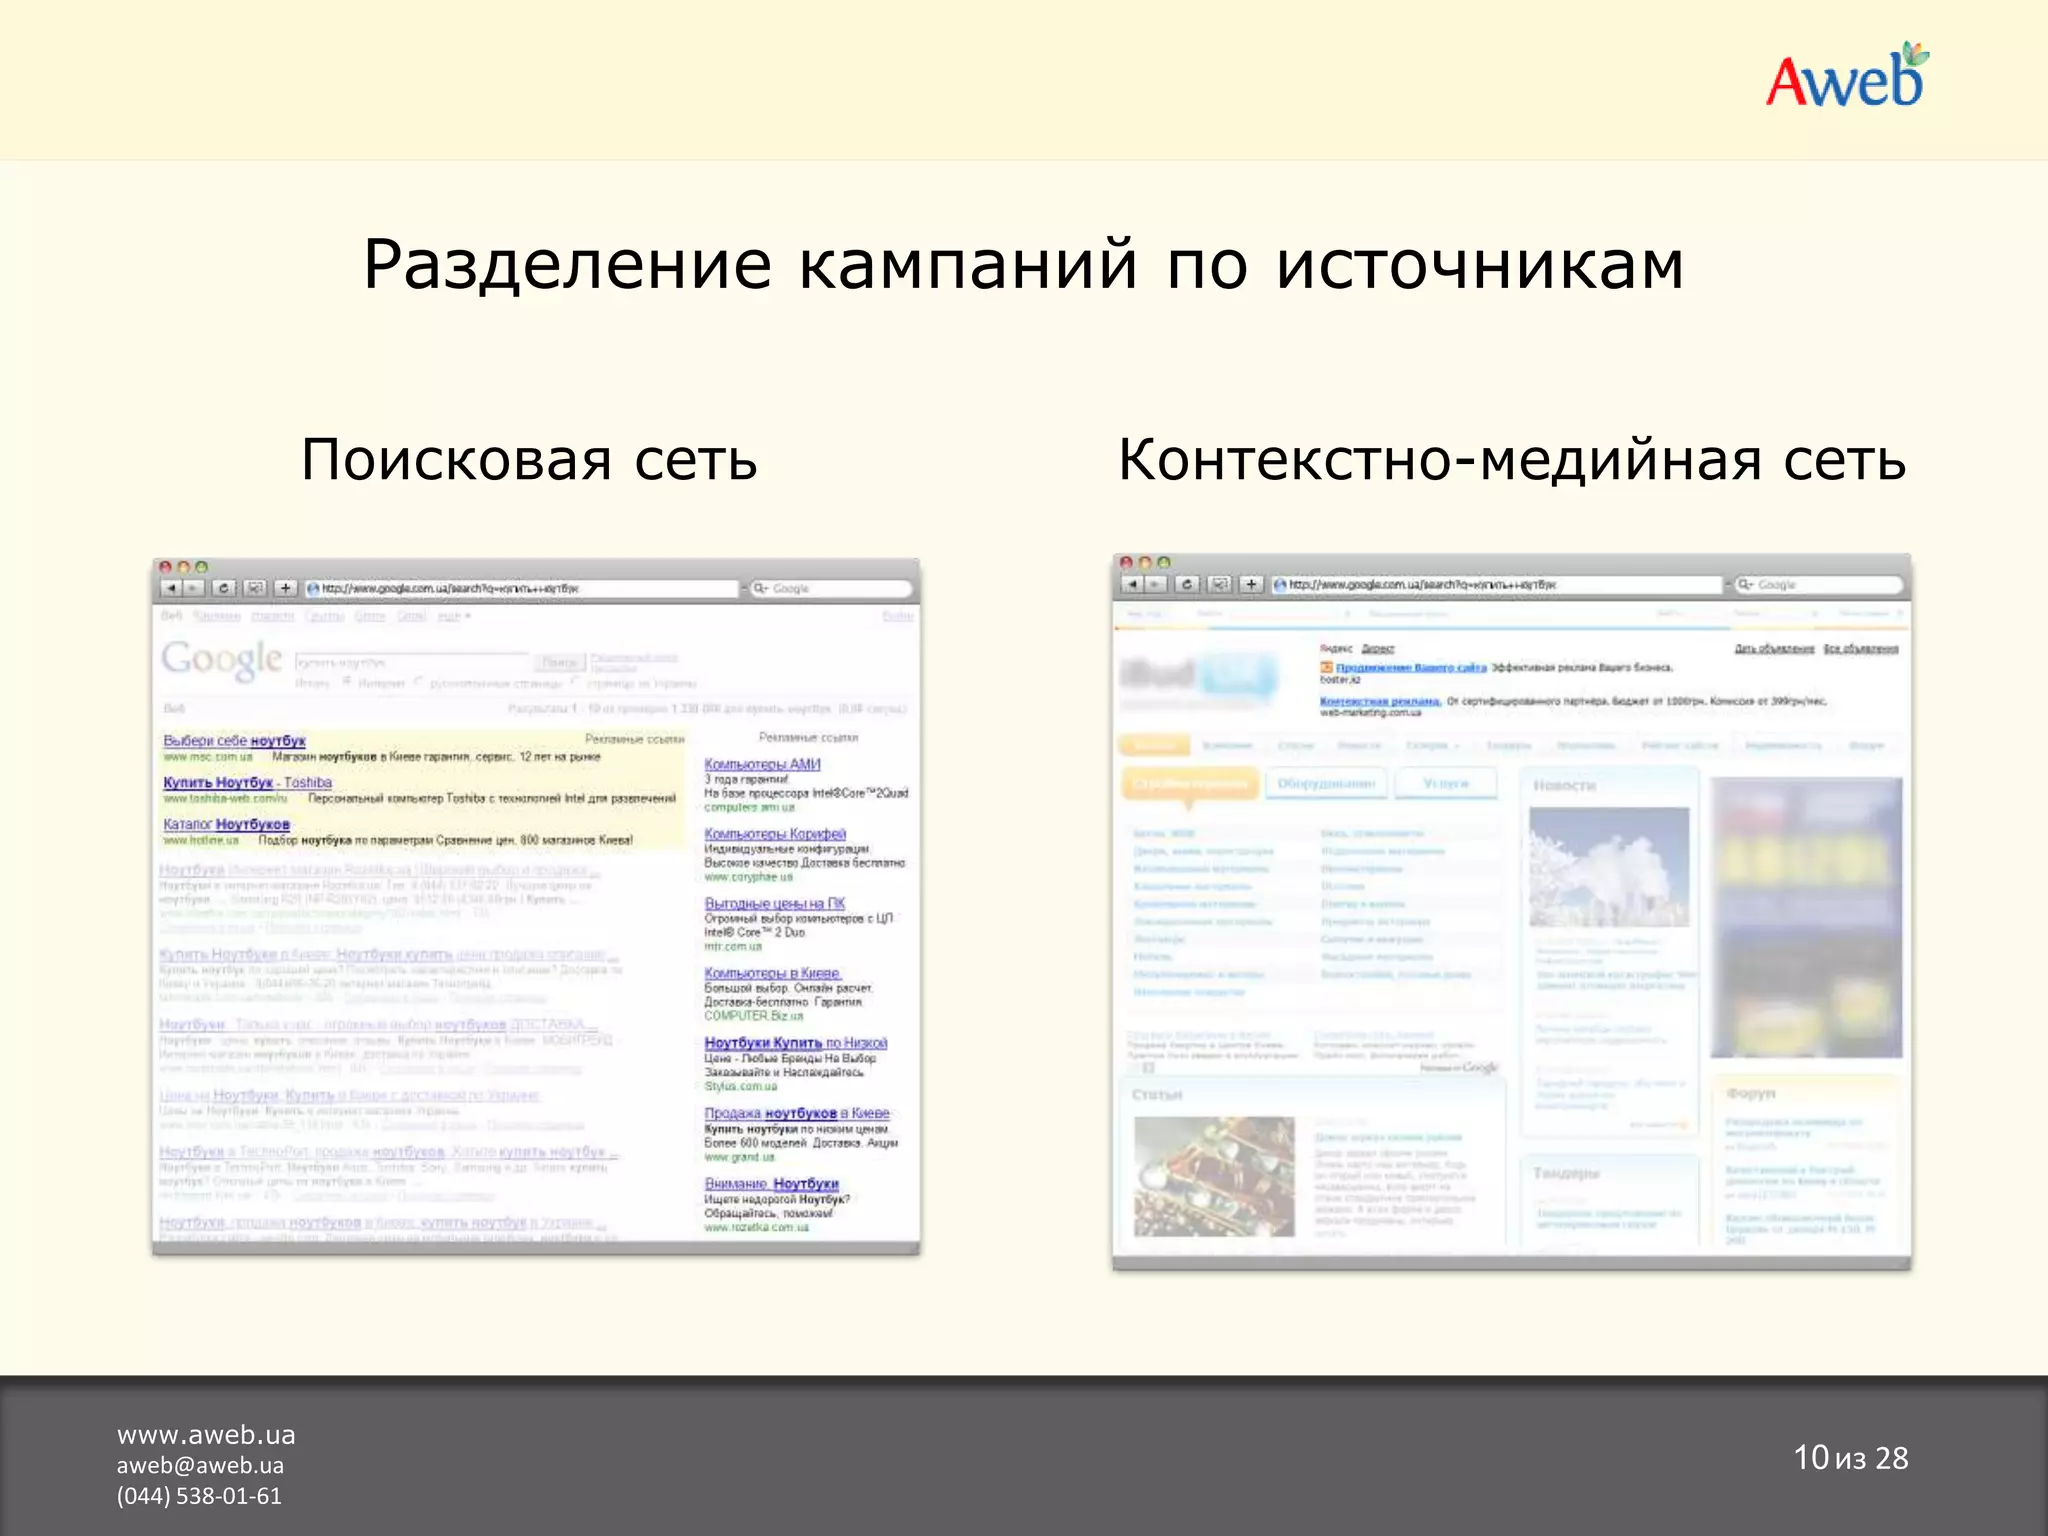
Task: Open 'Контекстная реклама' ad link
Action: point(1380,701)
